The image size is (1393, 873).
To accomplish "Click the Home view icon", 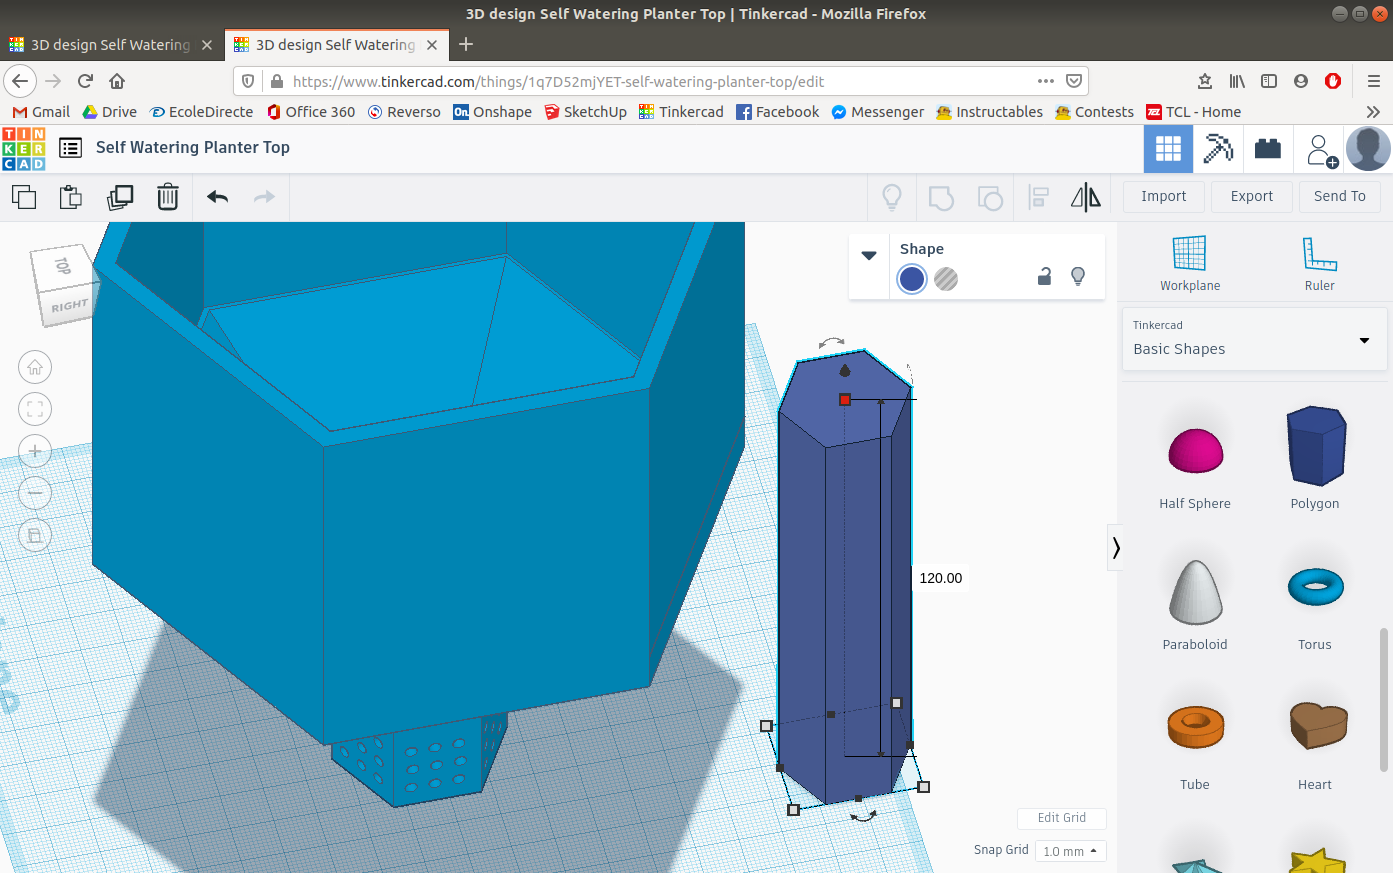I will pyautogui.click(x=35, y=367).
